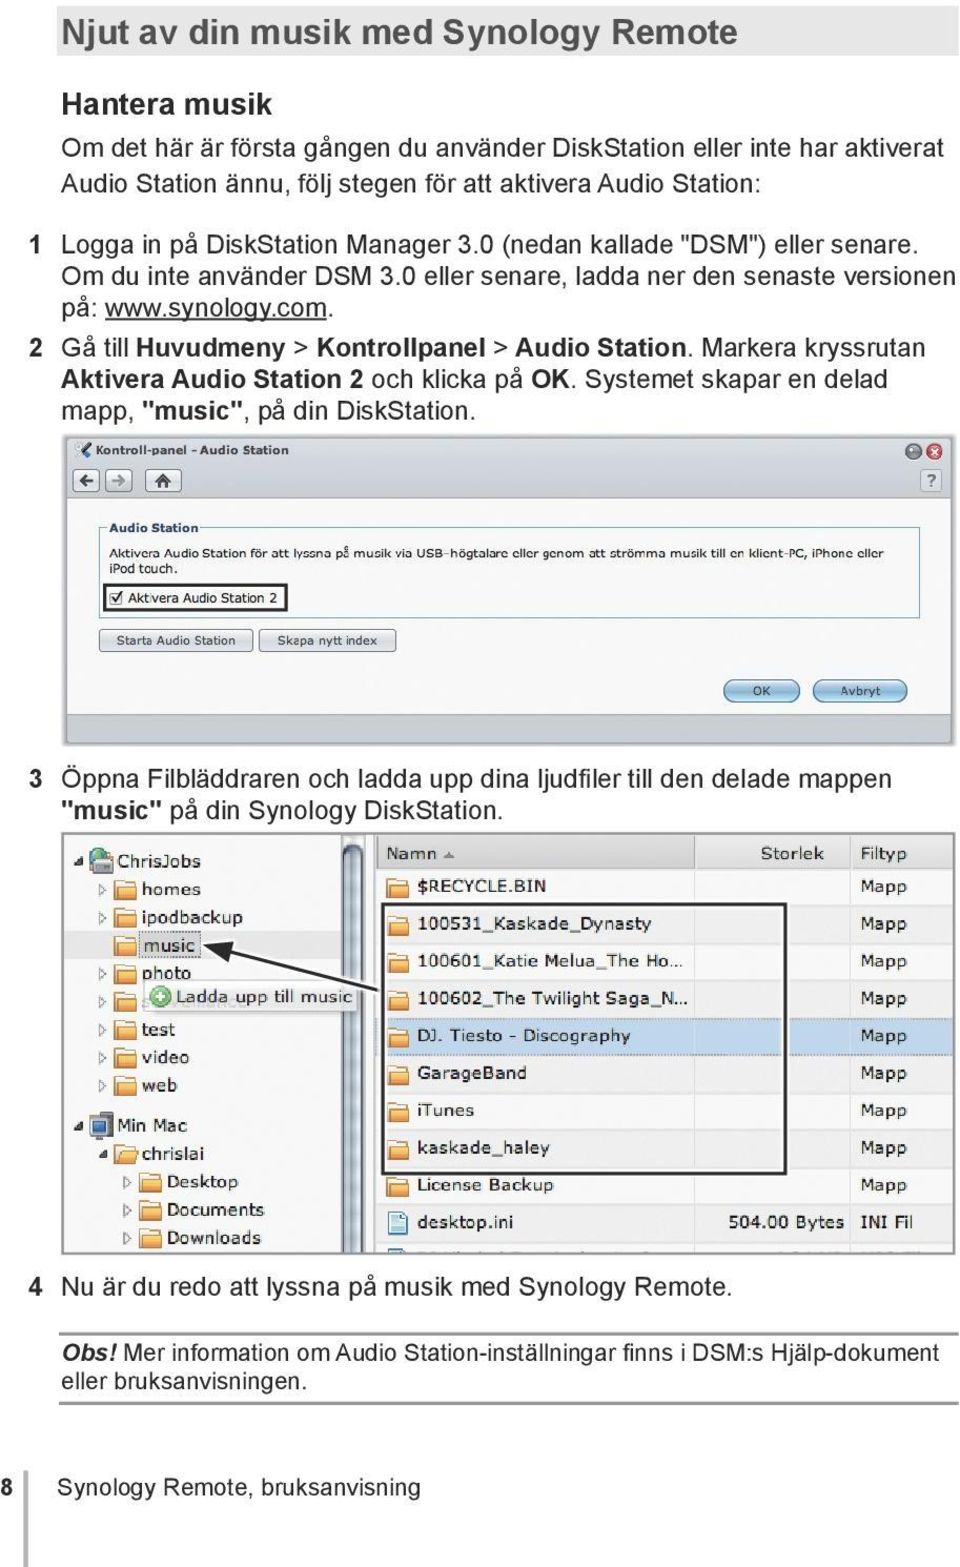This screenshot has width=960, height=1567.
Task: Click the Skapa nytt index button
Action: pyautogui.click(x=327, y=640)
